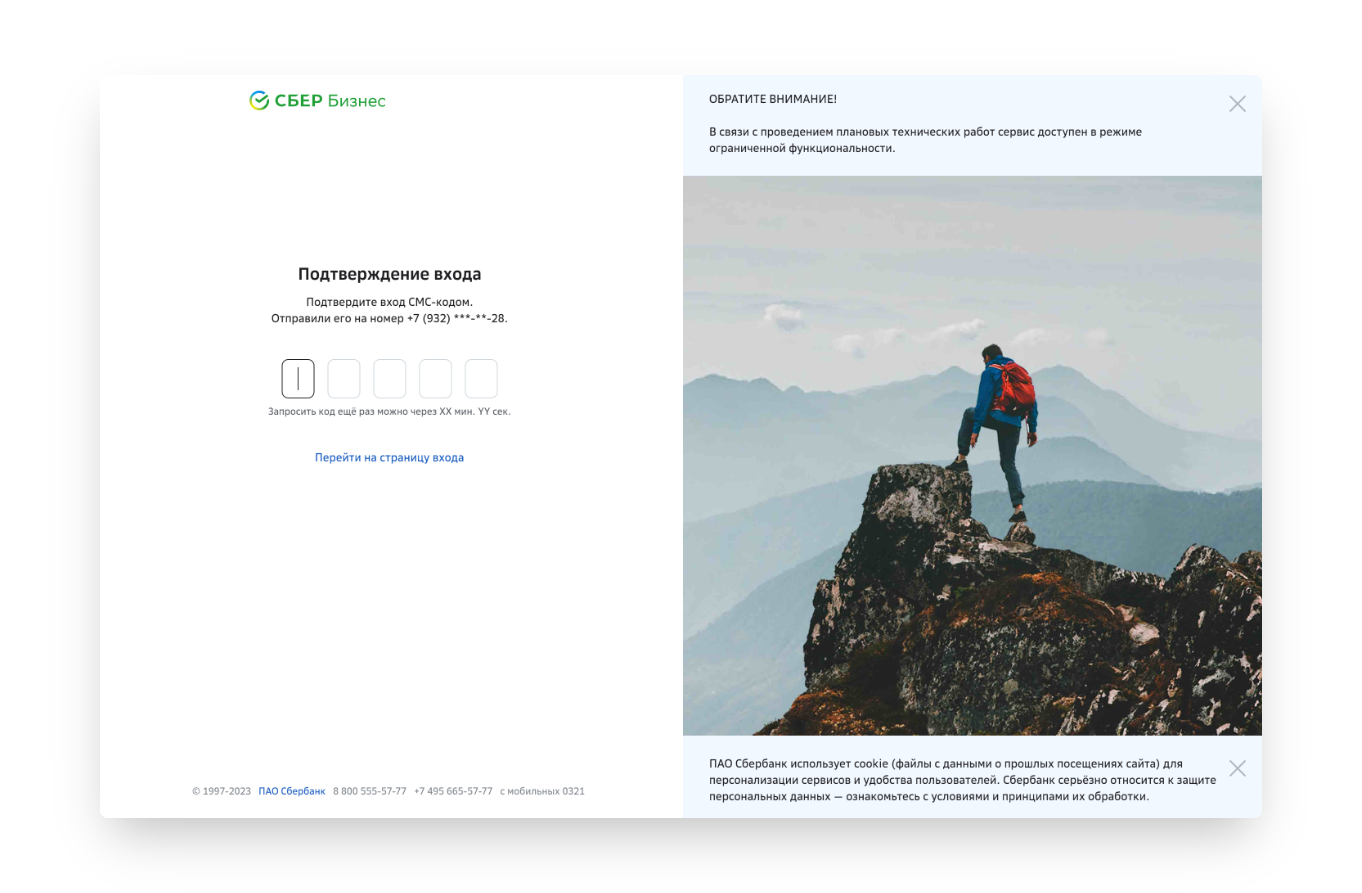The image size is (1362, 893).
Task: Click the ОБРАТИТЕ ВНИМАНИЕ! title
Action: [x=773, y=99]
